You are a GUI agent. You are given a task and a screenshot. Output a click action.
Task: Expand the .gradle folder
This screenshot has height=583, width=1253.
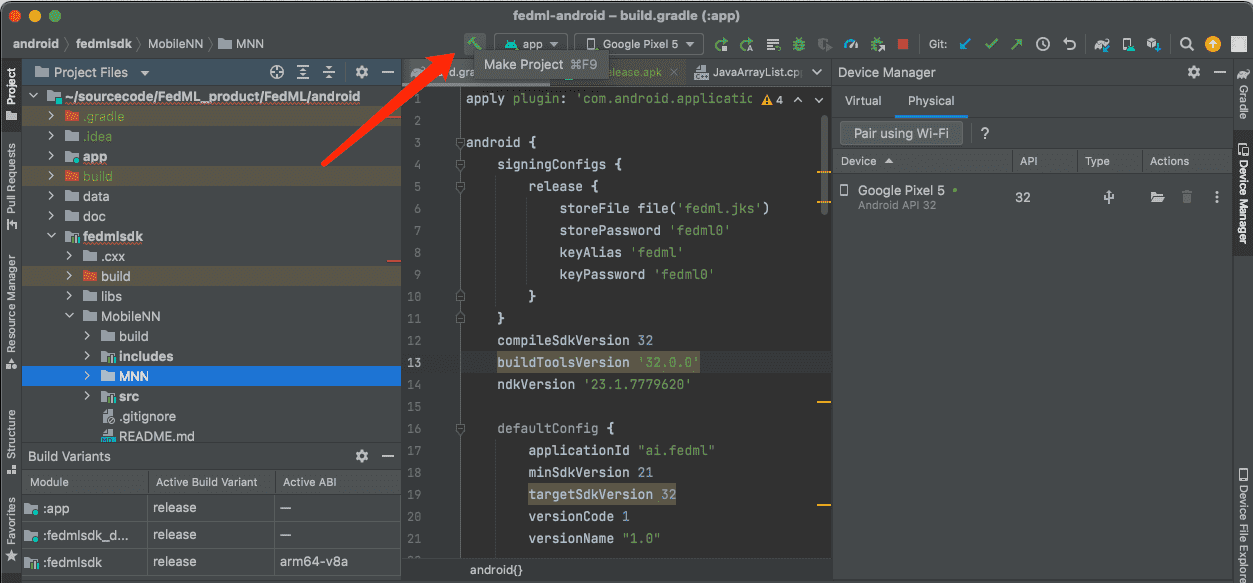[x=51, y=116]
